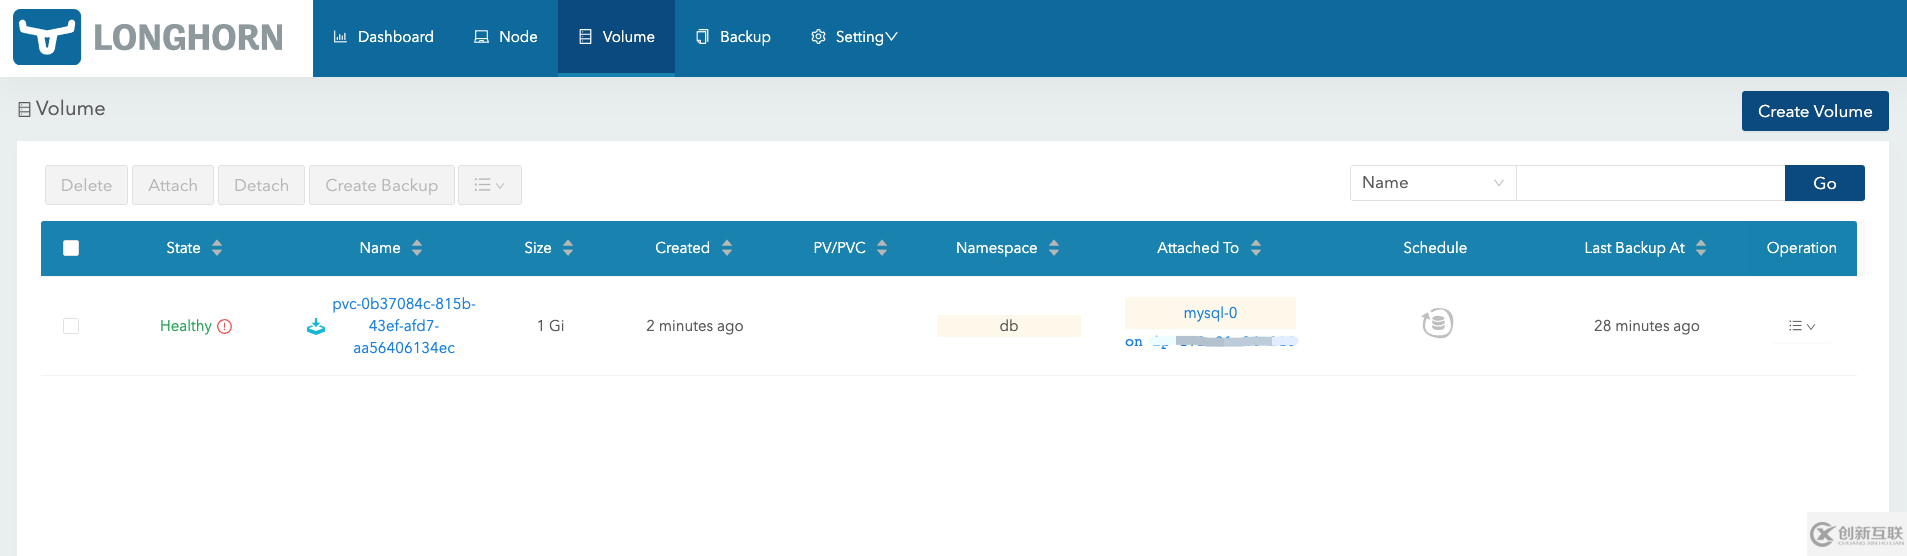Sort the Size column
Image resolution: width=1907 pixels, height=556 pixels.
(x=568, y=248)
